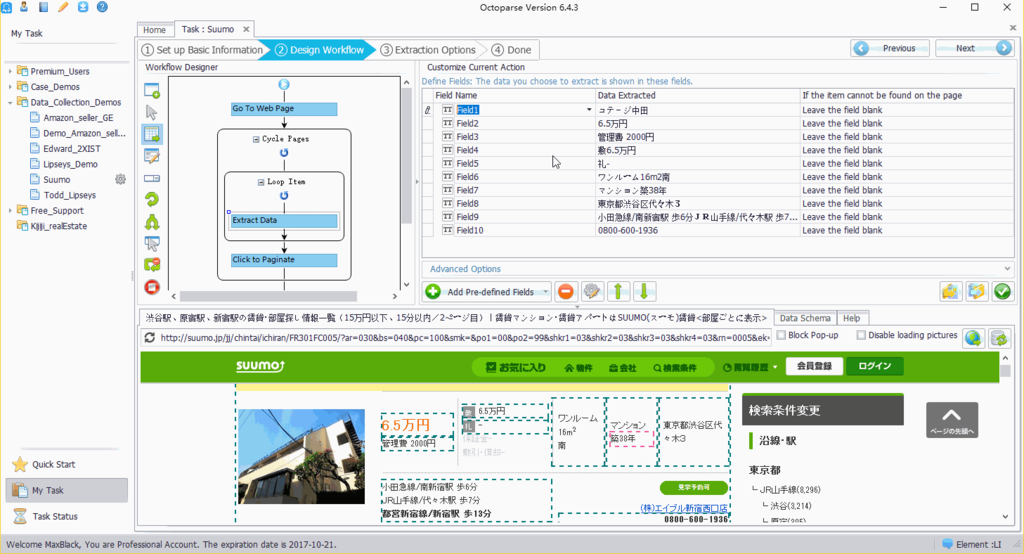Expand the Case_Demos folder
This screenshot has width=1024, height=554.
point(10,87)
